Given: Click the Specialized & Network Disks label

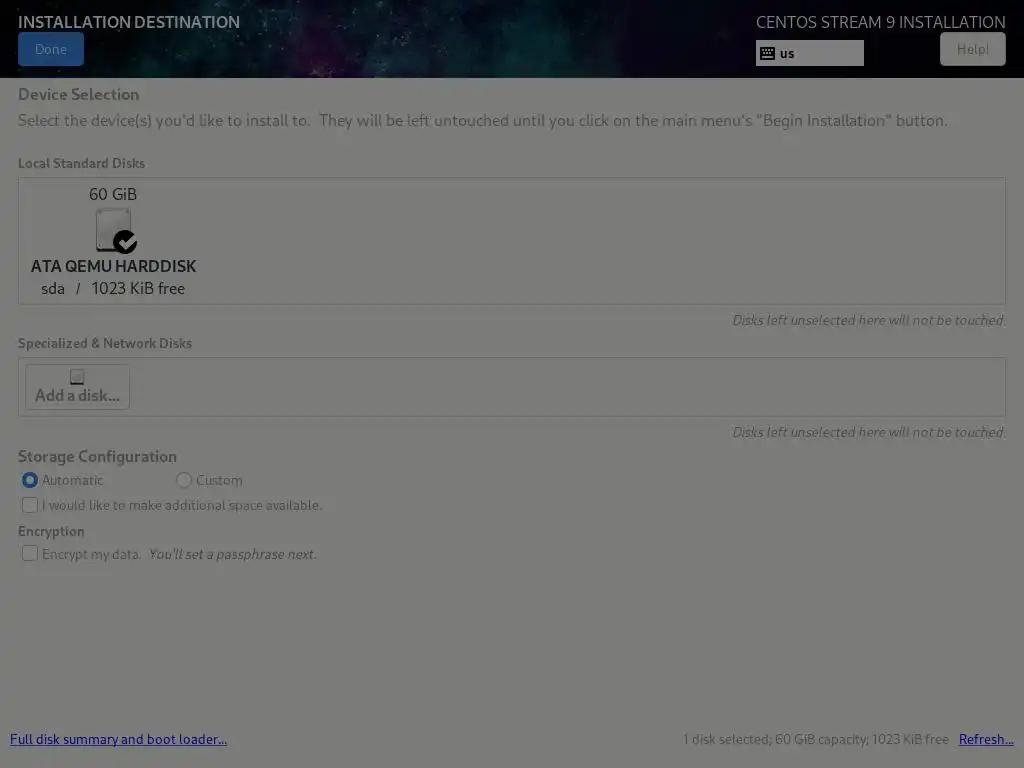Looking at the screenshot, I should [x=105, y=343].
